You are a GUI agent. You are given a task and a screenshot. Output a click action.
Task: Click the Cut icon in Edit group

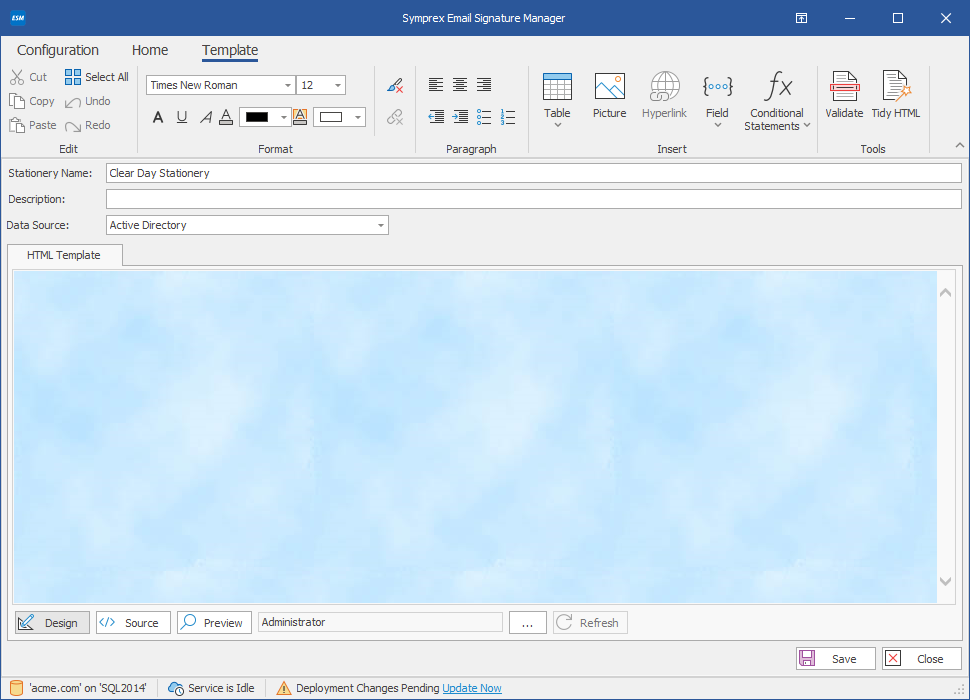[17, 77]
